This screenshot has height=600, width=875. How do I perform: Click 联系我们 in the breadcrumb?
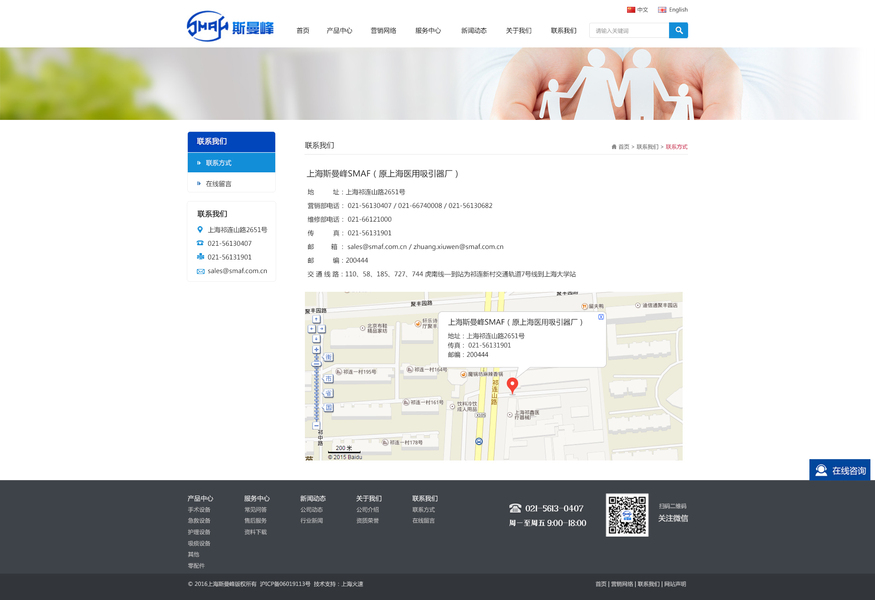click(647, 147)
